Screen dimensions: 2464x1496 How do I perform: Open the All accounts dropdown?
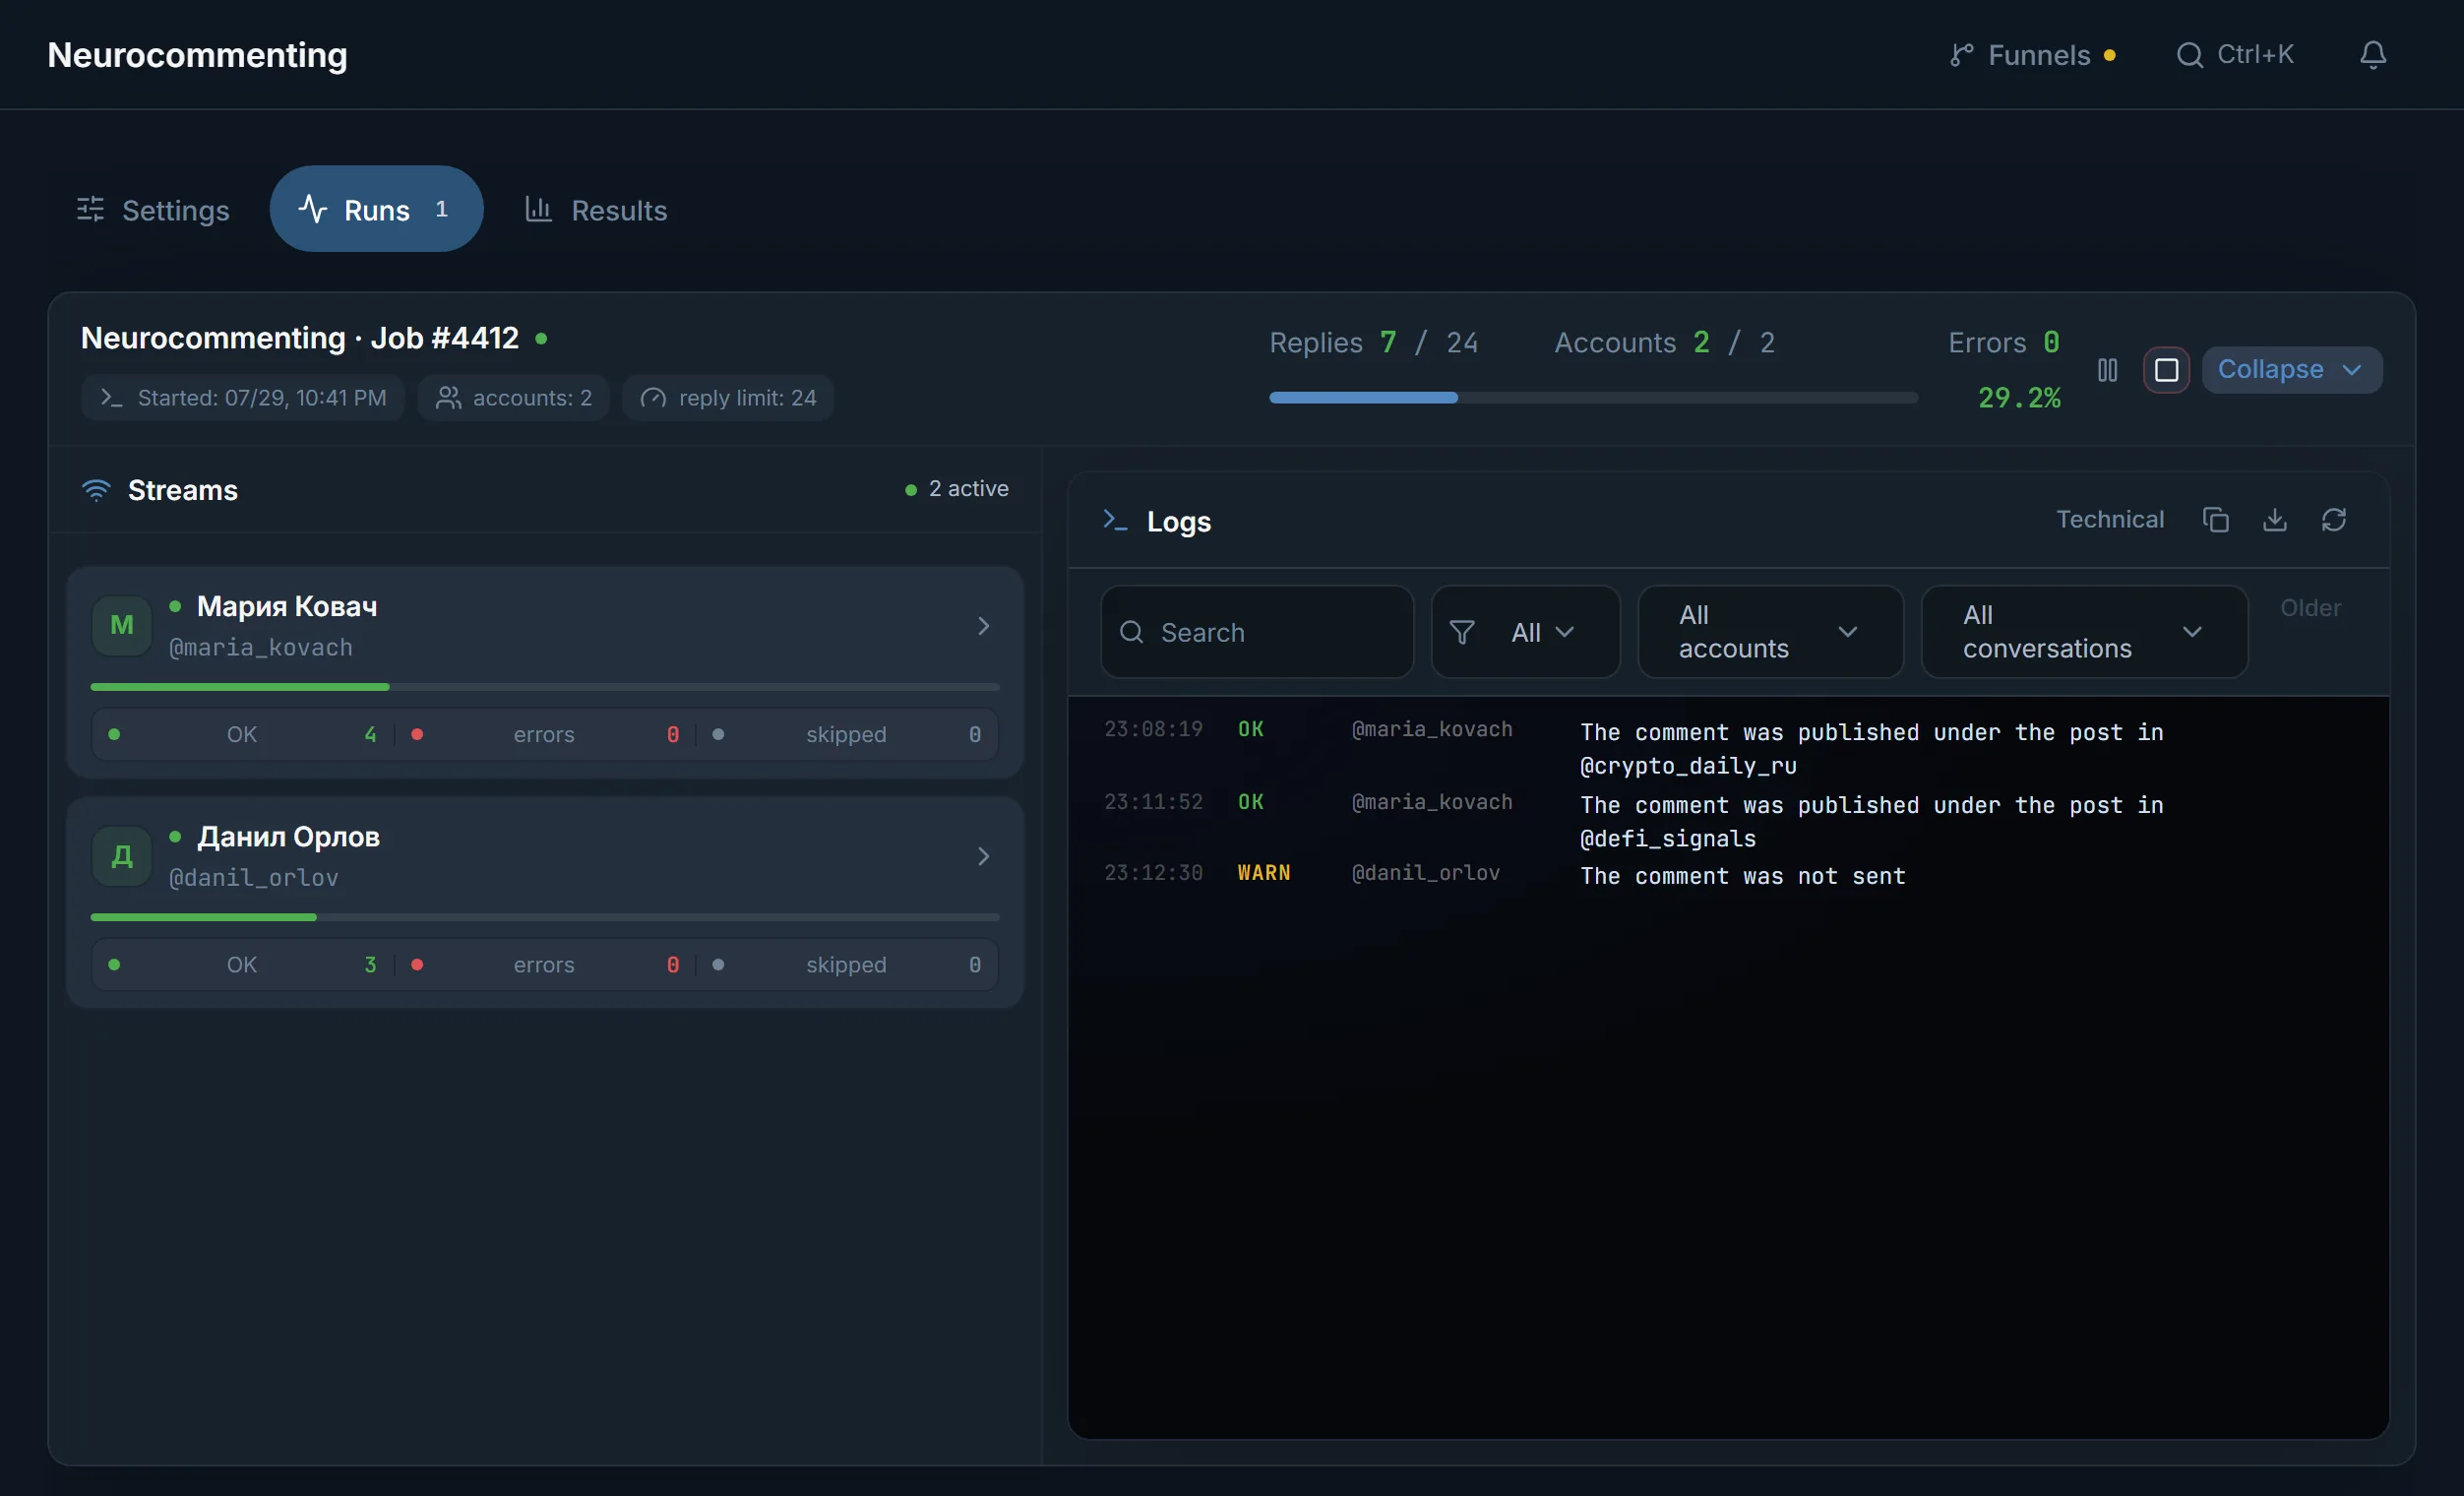tap(1770, 632)
